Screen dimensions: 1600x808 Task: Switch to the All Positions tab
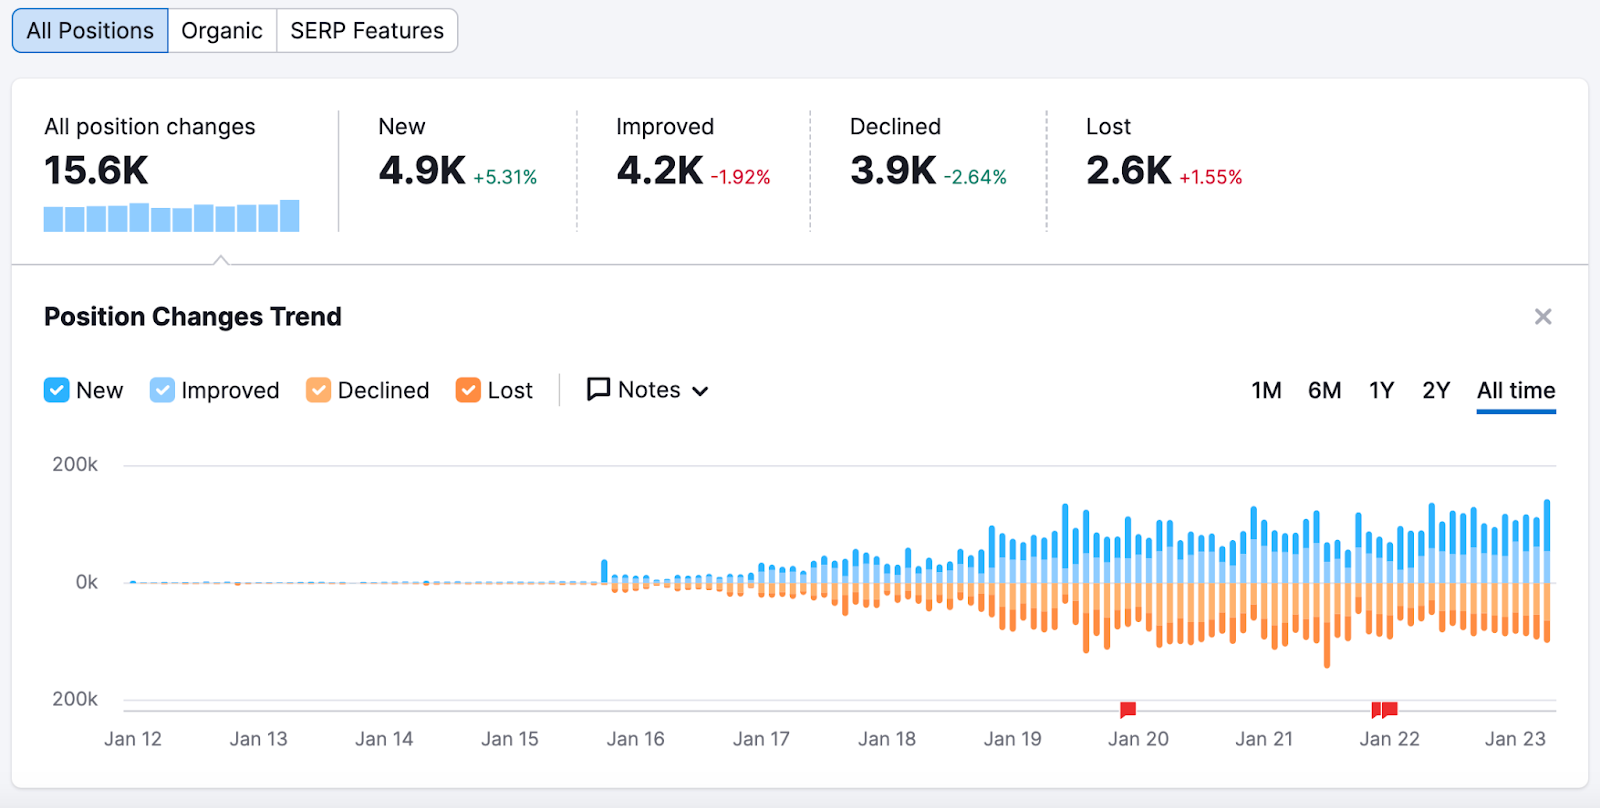coord(90,31)
